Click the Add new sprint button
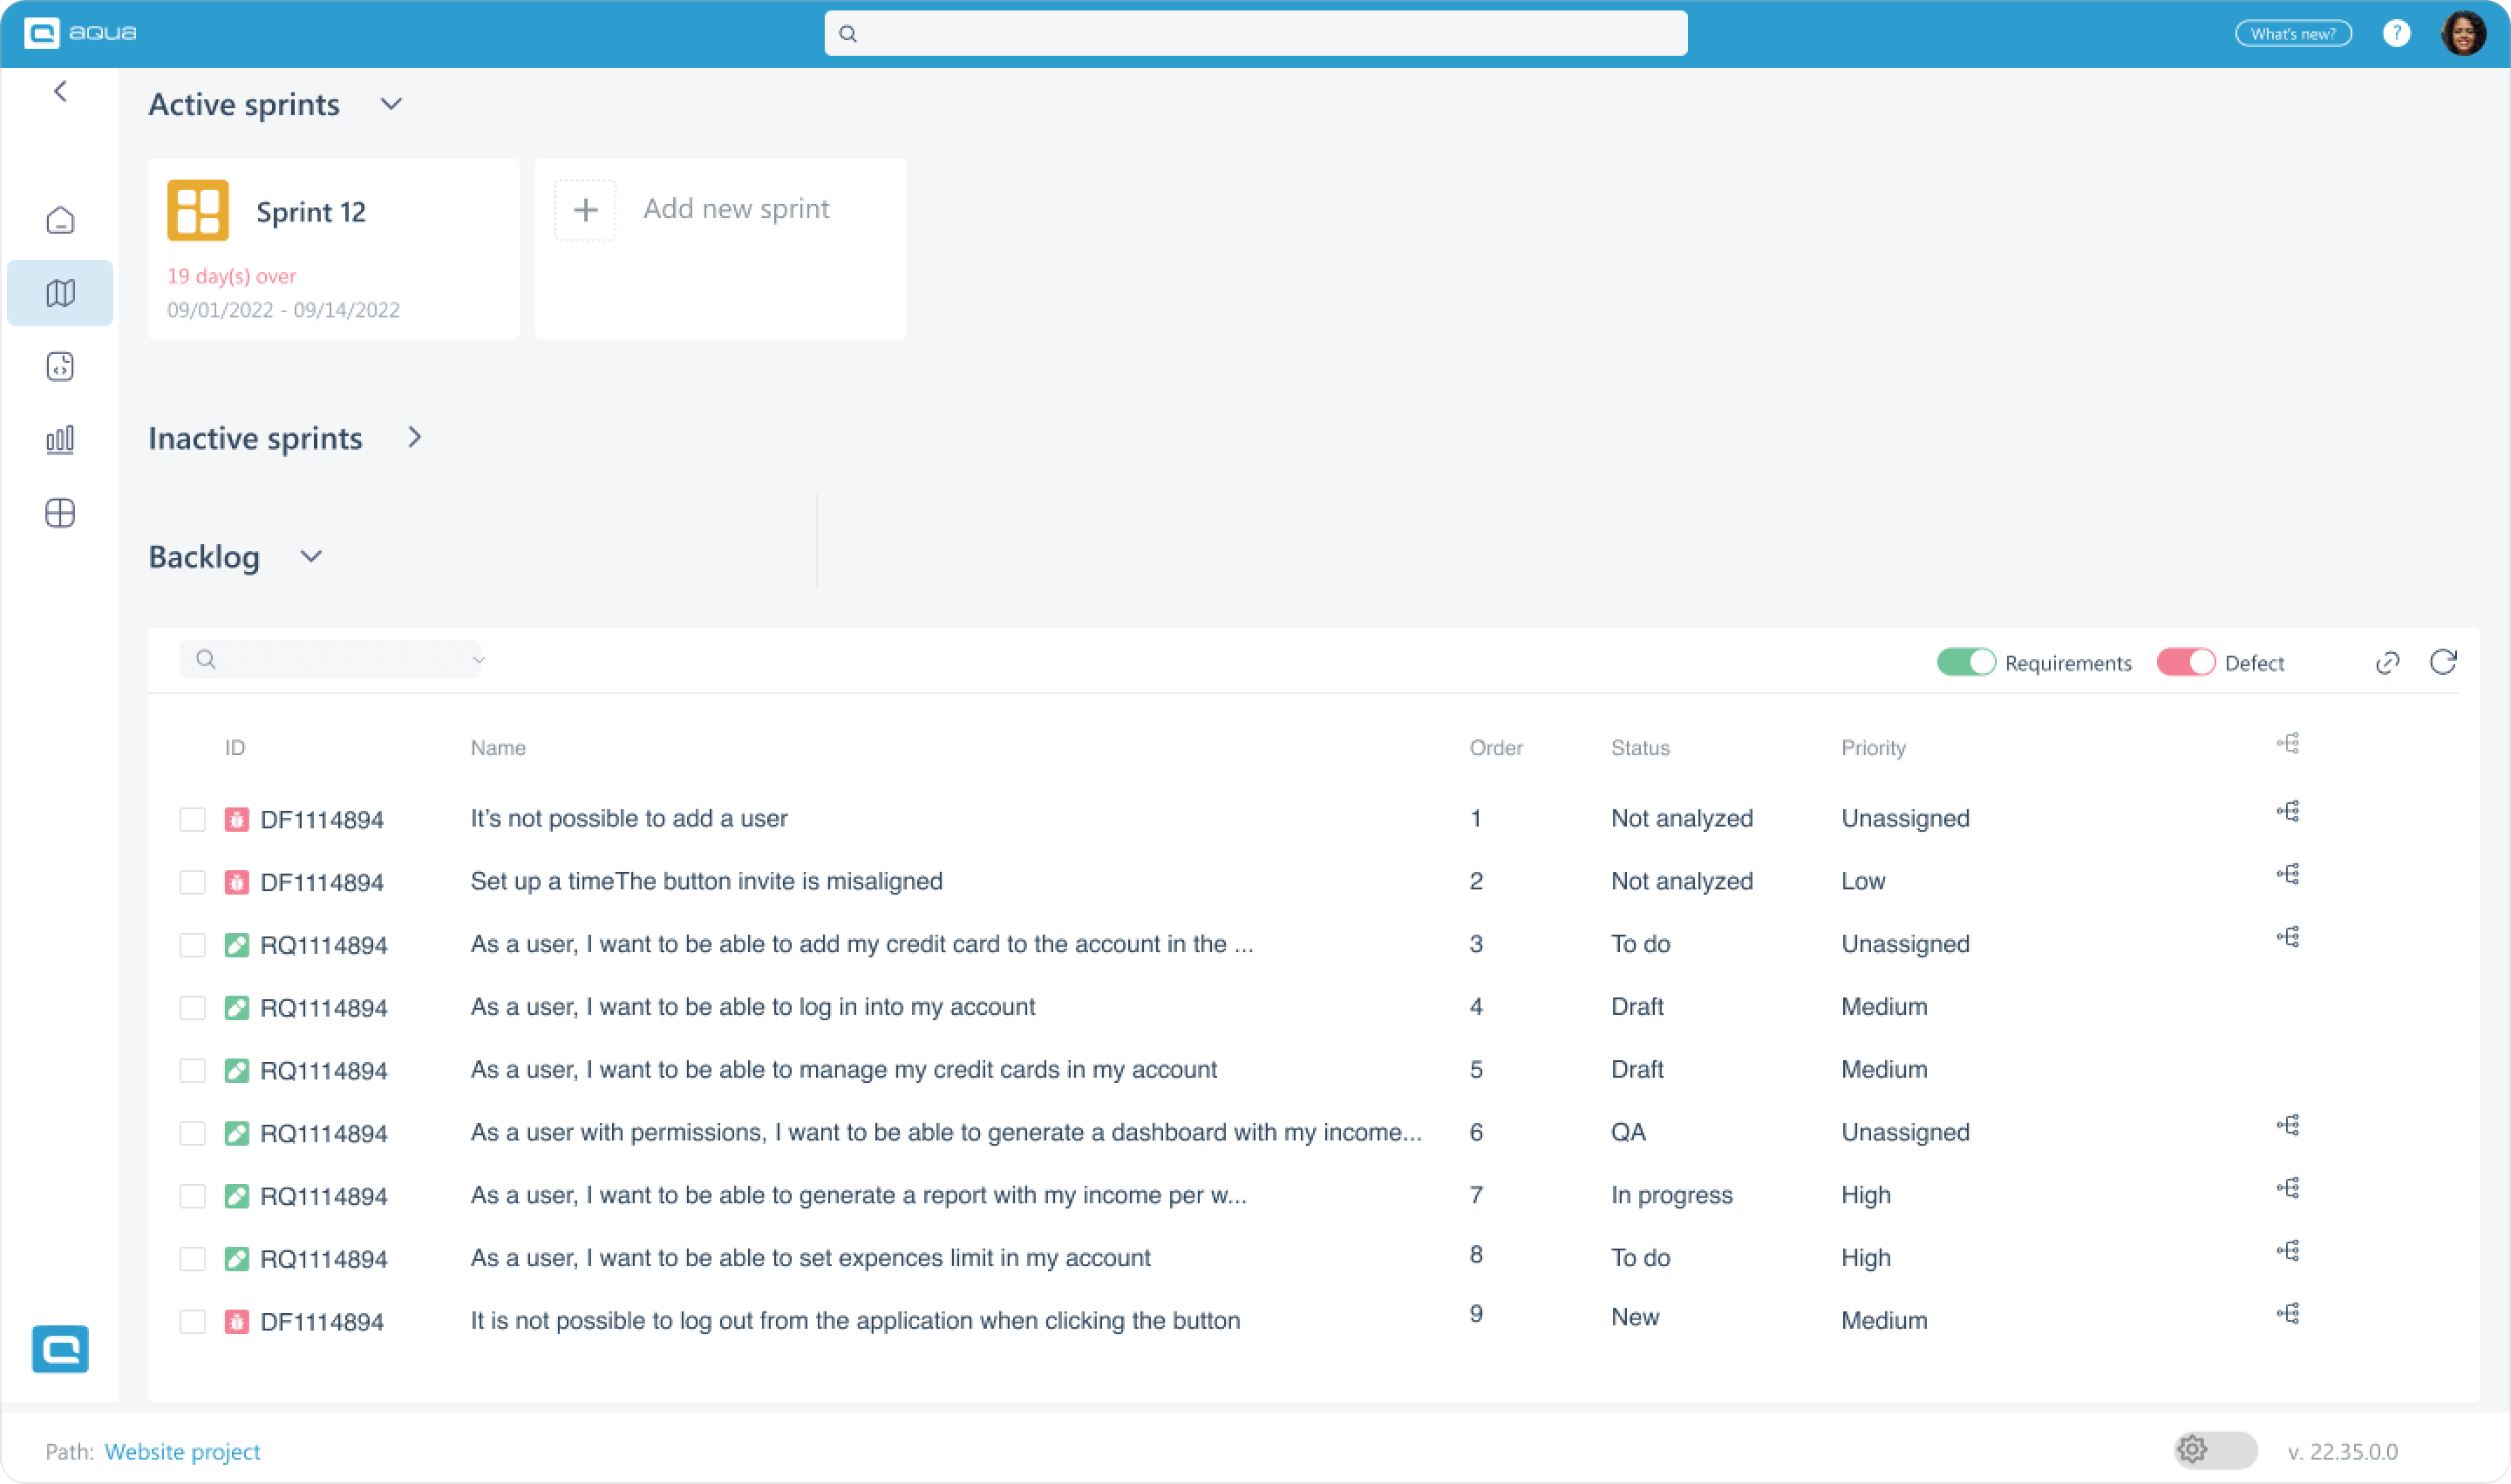The height and width of the screenshot is (1484, 2511). tap(720, 209)
